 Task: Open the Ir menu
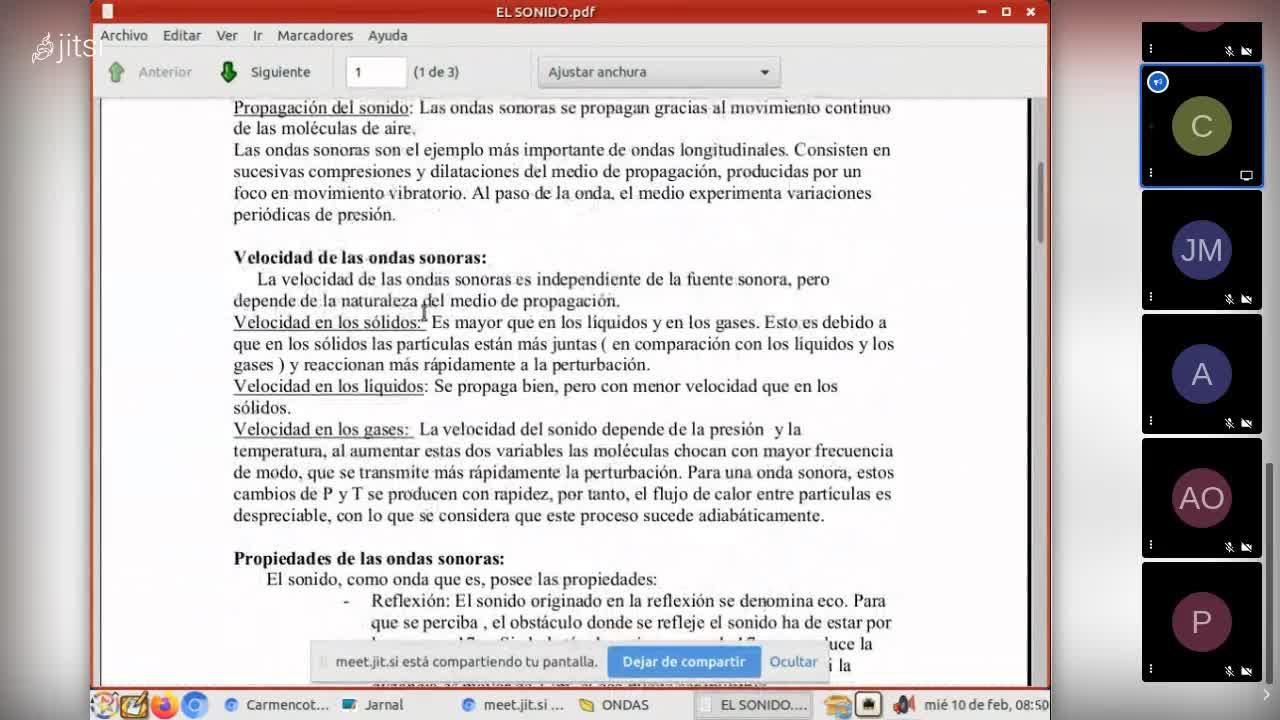257,35
